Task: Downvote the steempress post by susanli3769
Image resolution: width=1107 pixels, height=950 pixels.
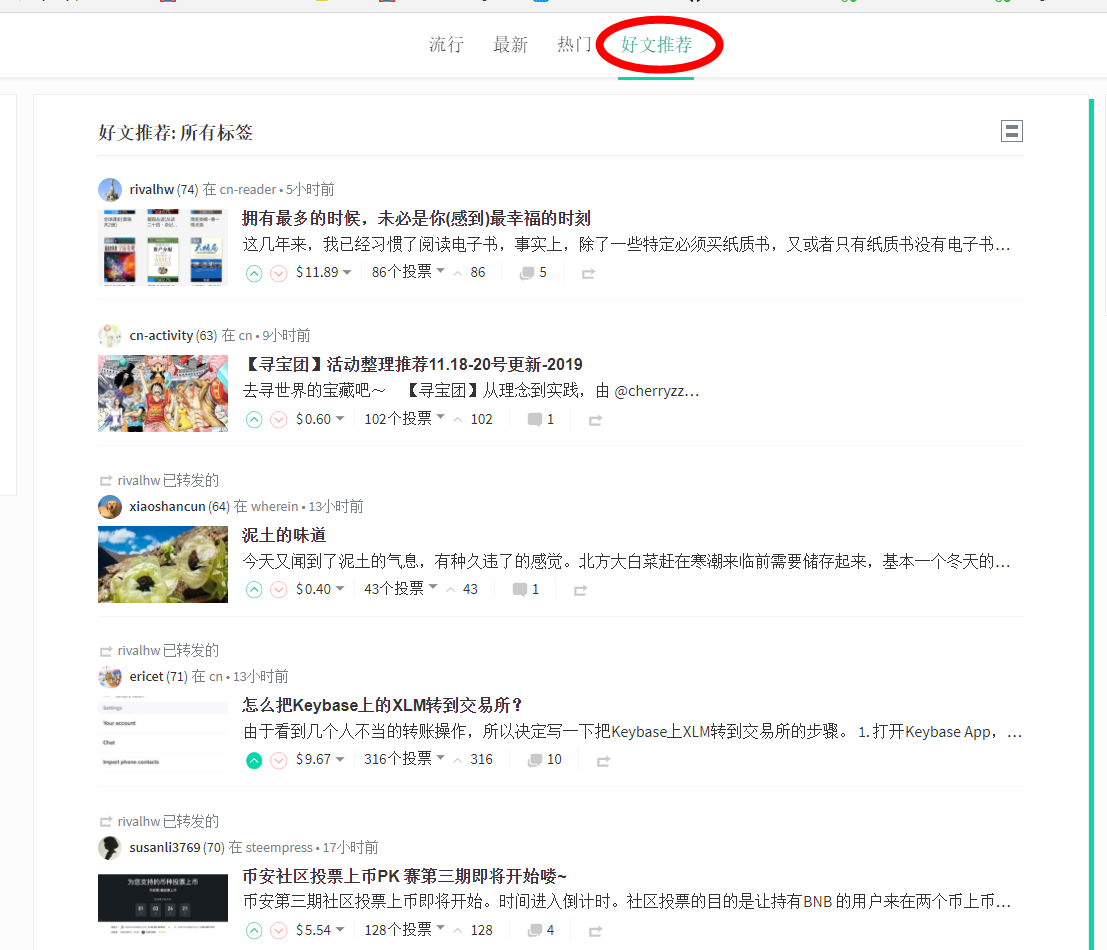Action: 278,930
